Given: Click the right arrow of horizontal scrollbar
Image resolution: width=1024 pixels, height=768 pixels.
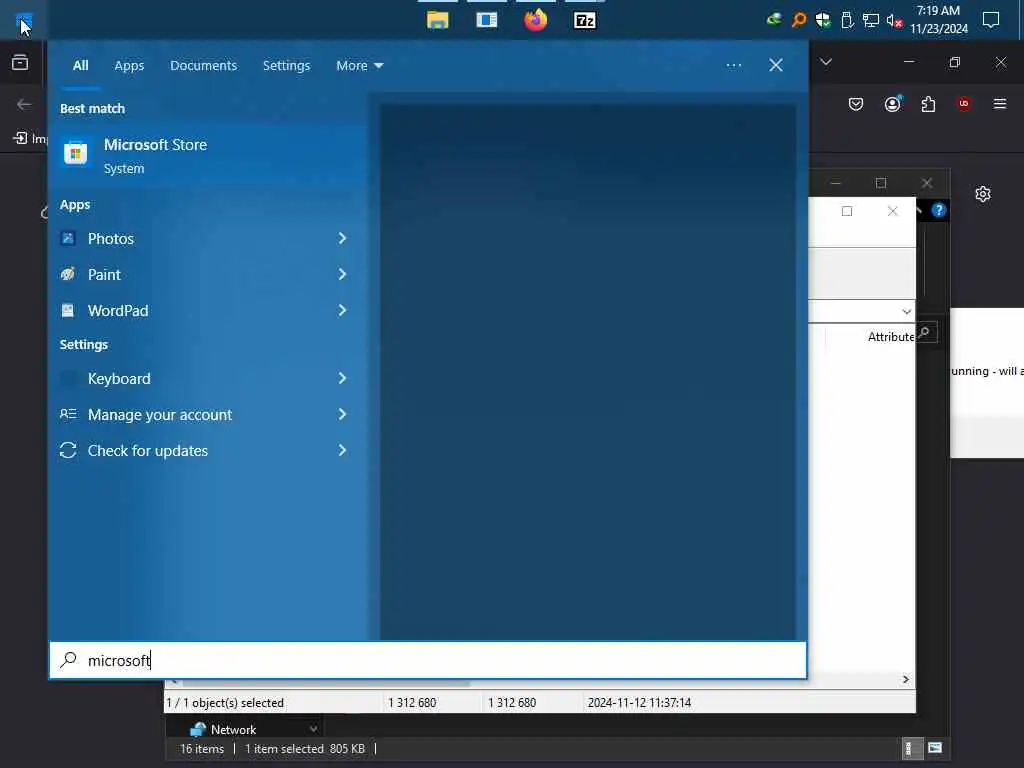Looking at the screenshot, I should tap(905, 679).
